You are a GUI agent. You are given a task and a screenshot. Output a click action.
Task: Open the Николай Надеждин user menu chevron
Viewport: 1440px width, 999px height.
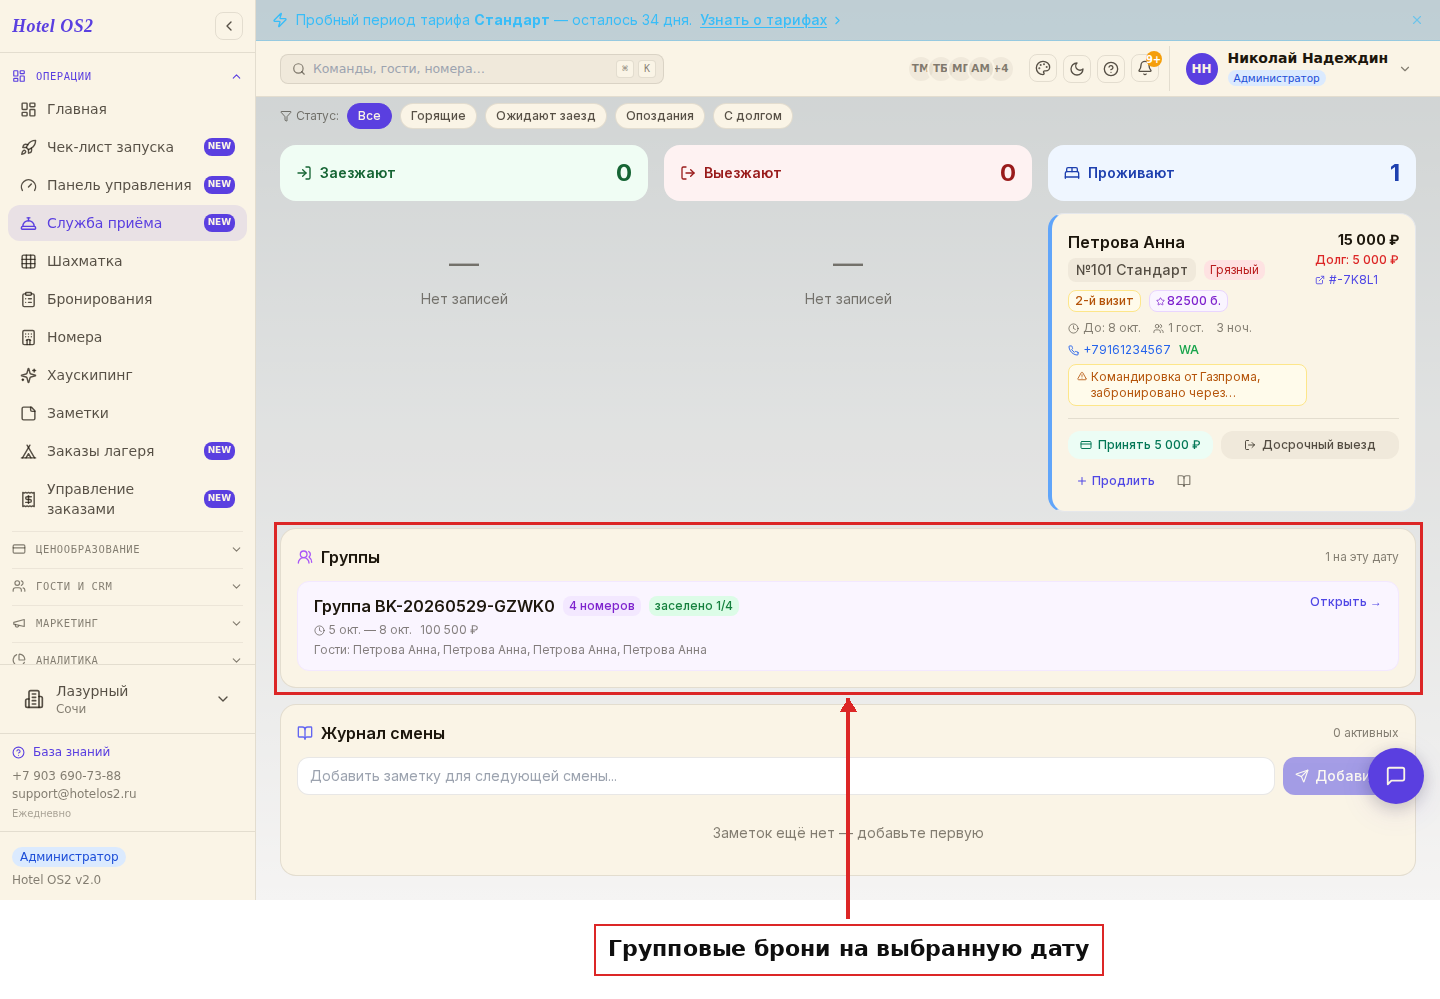[x=1405, y=69]
